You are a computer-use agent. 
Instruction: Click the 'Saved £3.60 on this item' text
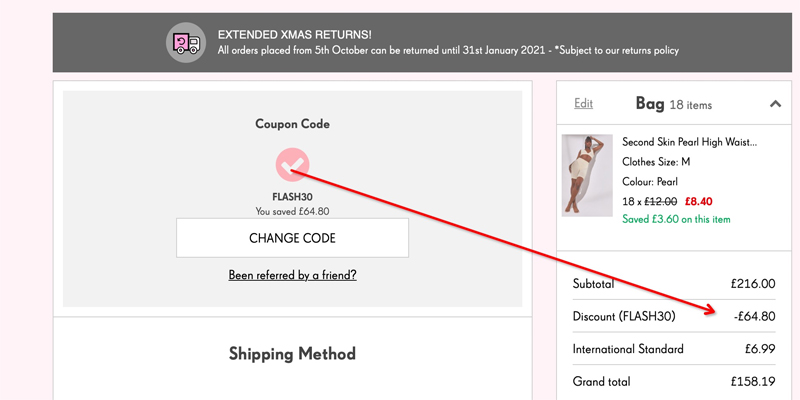(x=676, y=219)
